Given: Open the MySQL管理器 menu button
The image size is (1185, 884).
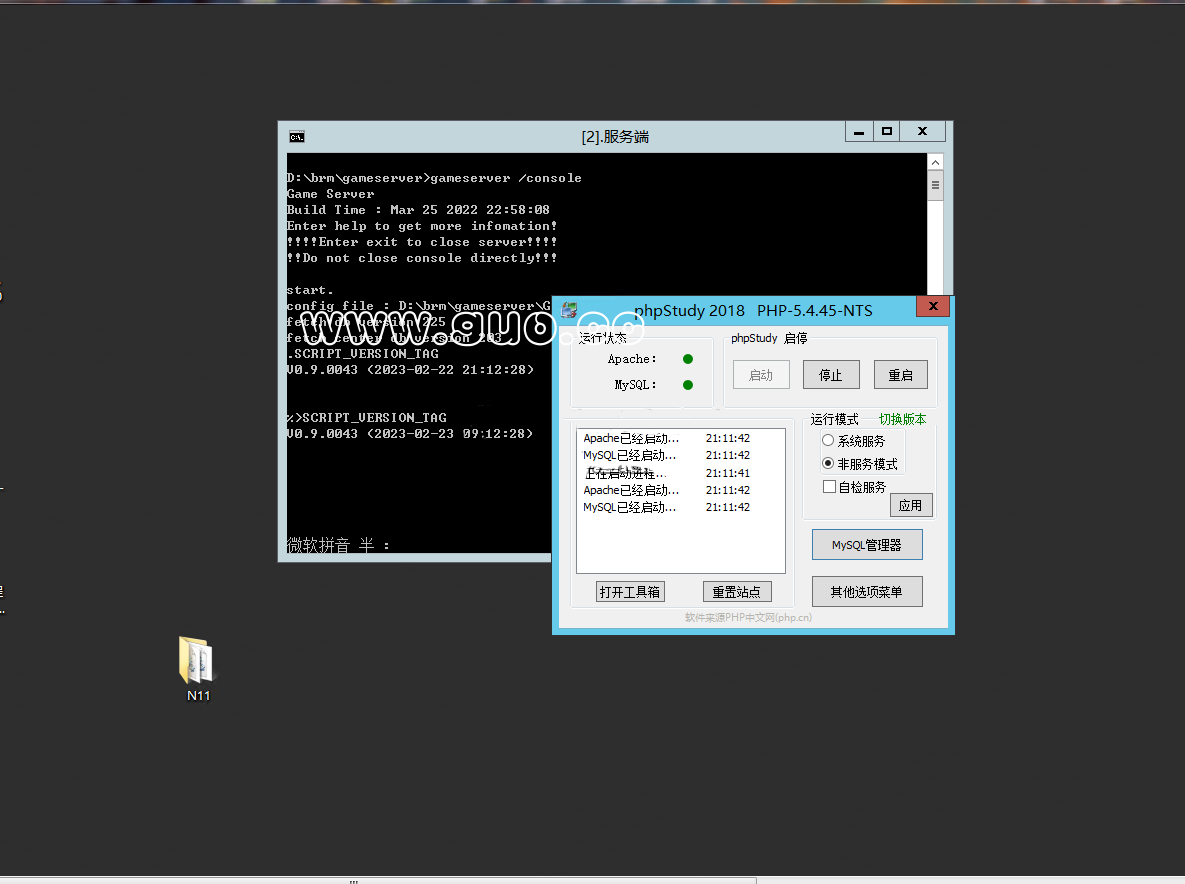Looking at the screenshot, I should [x=866, y=545].
